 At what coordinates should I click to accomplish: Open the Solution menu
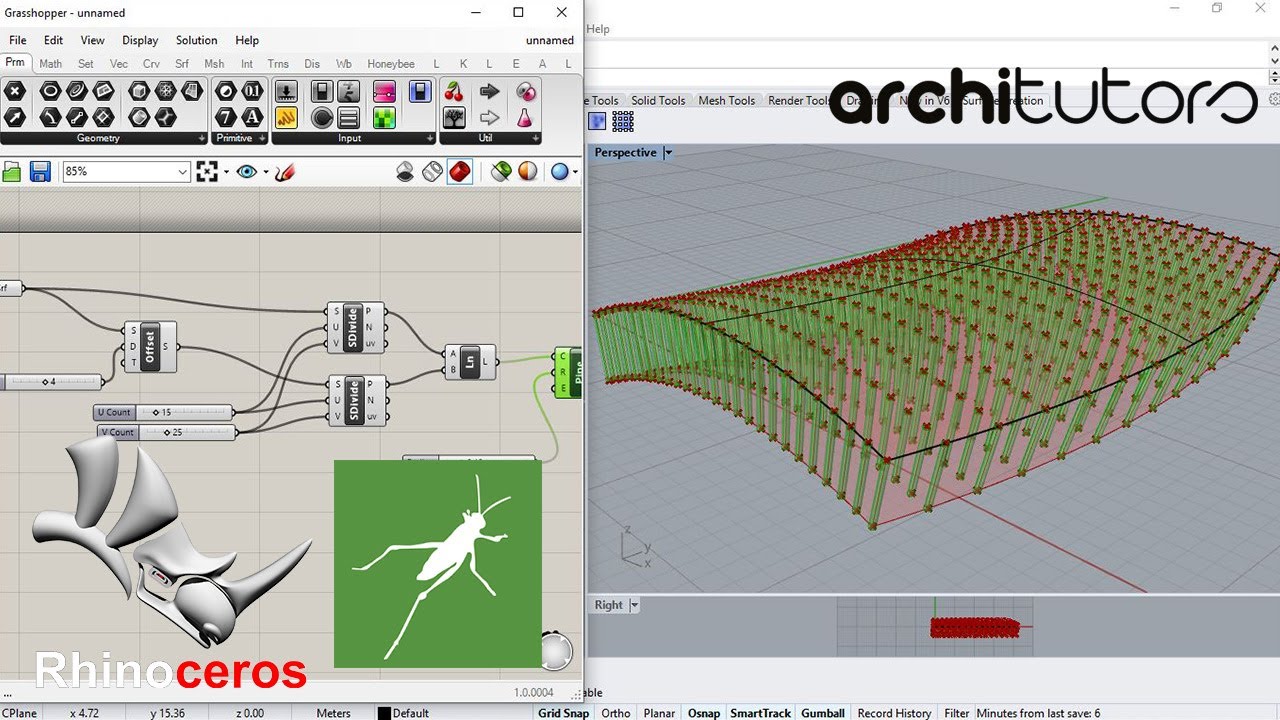[x=196, y=40]
